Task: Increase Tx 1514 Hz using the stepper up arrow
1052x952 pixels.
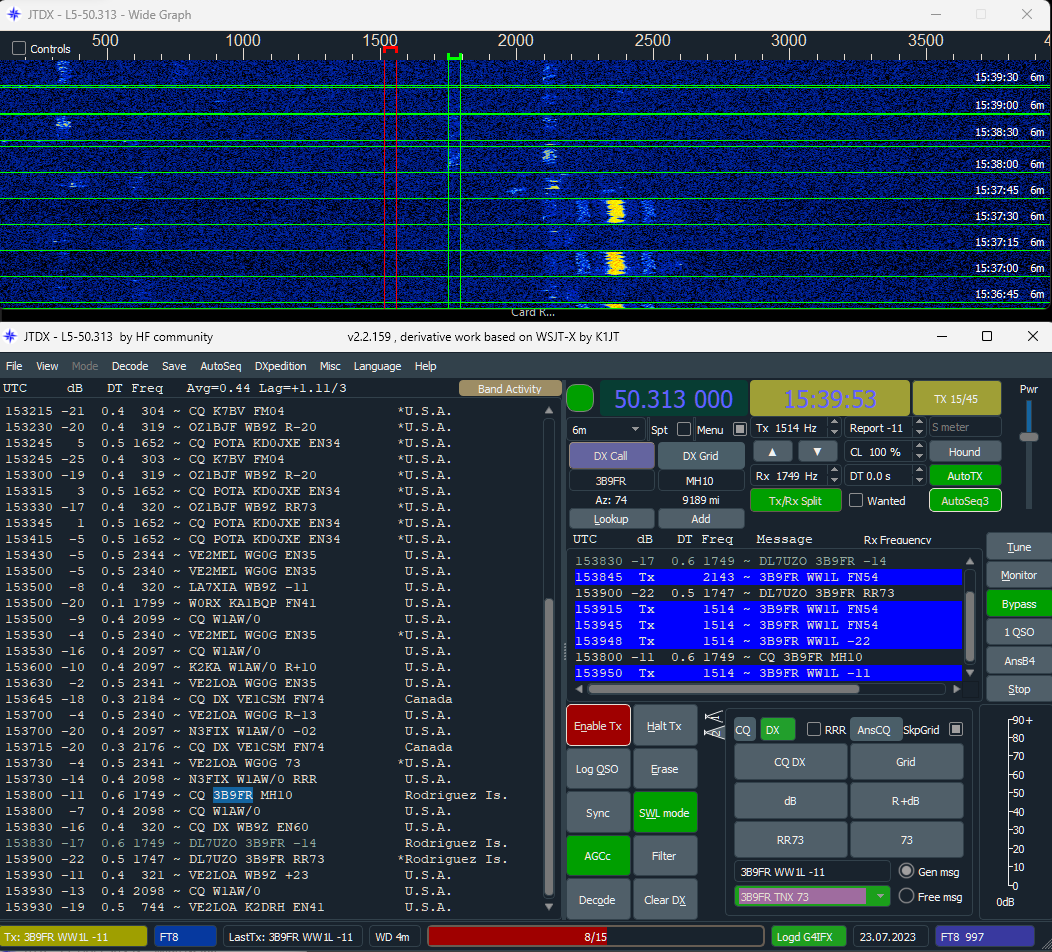Action: click(834, 423)
